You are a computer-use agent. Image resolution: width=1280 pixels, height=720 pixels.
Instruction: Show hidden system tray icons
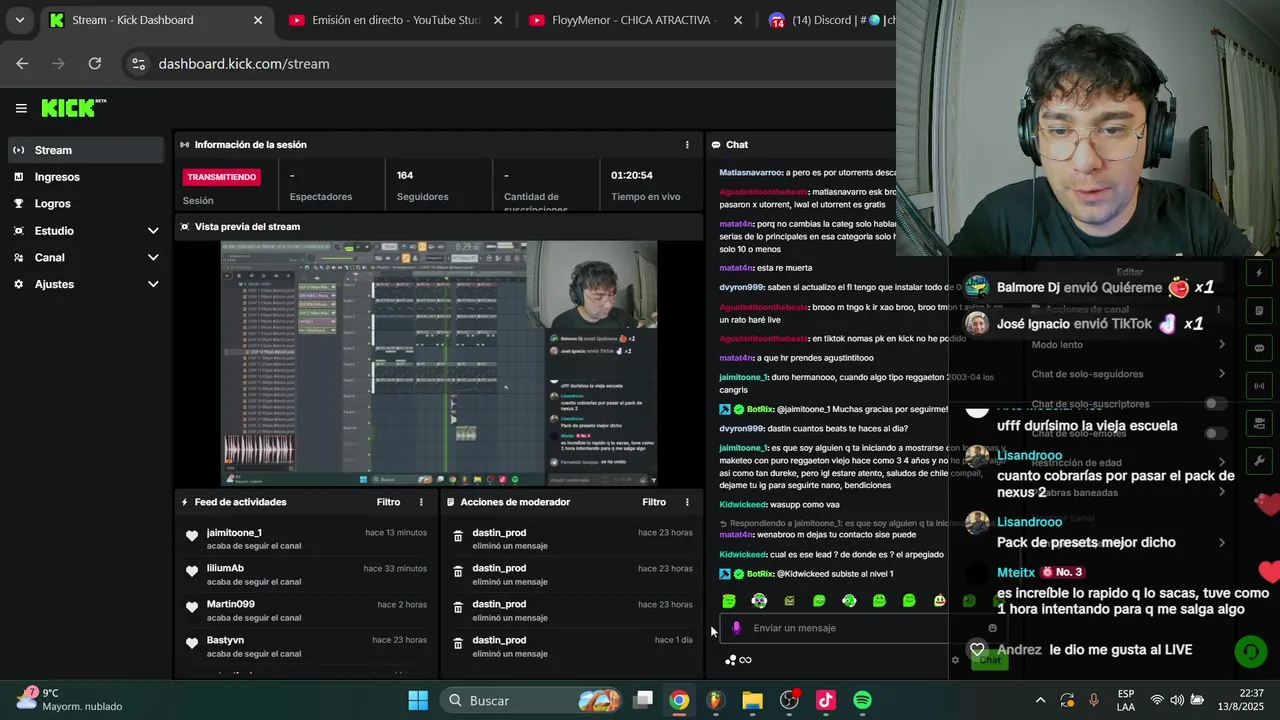(1040, 700)
